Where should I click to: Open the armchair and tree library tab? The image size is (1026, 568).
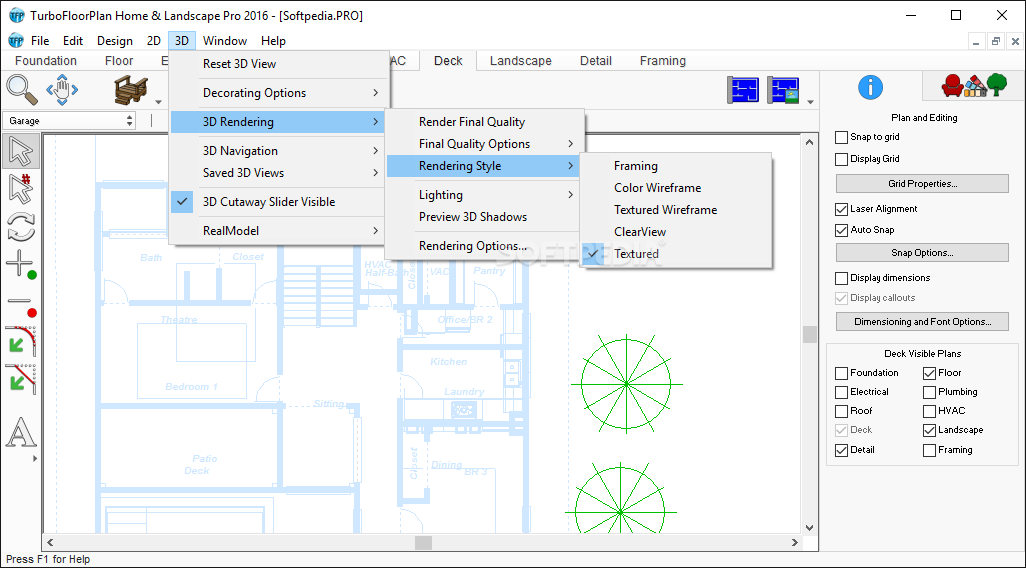[974, 86]
